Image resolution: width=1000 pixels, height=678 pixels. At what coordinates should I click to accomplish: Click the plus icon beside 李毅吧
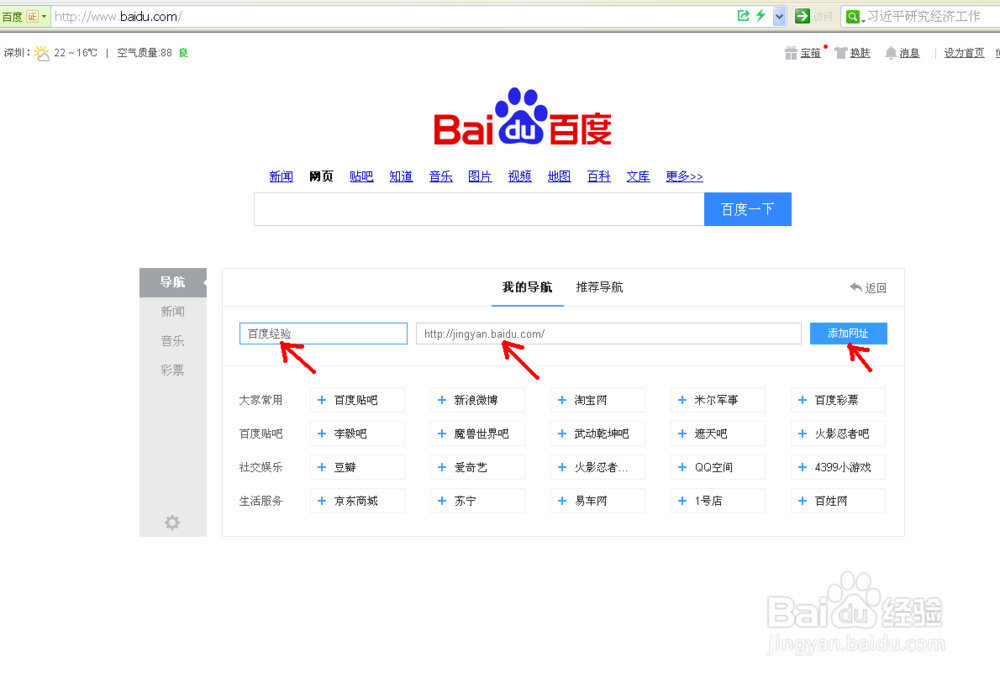tap(322, 434)
